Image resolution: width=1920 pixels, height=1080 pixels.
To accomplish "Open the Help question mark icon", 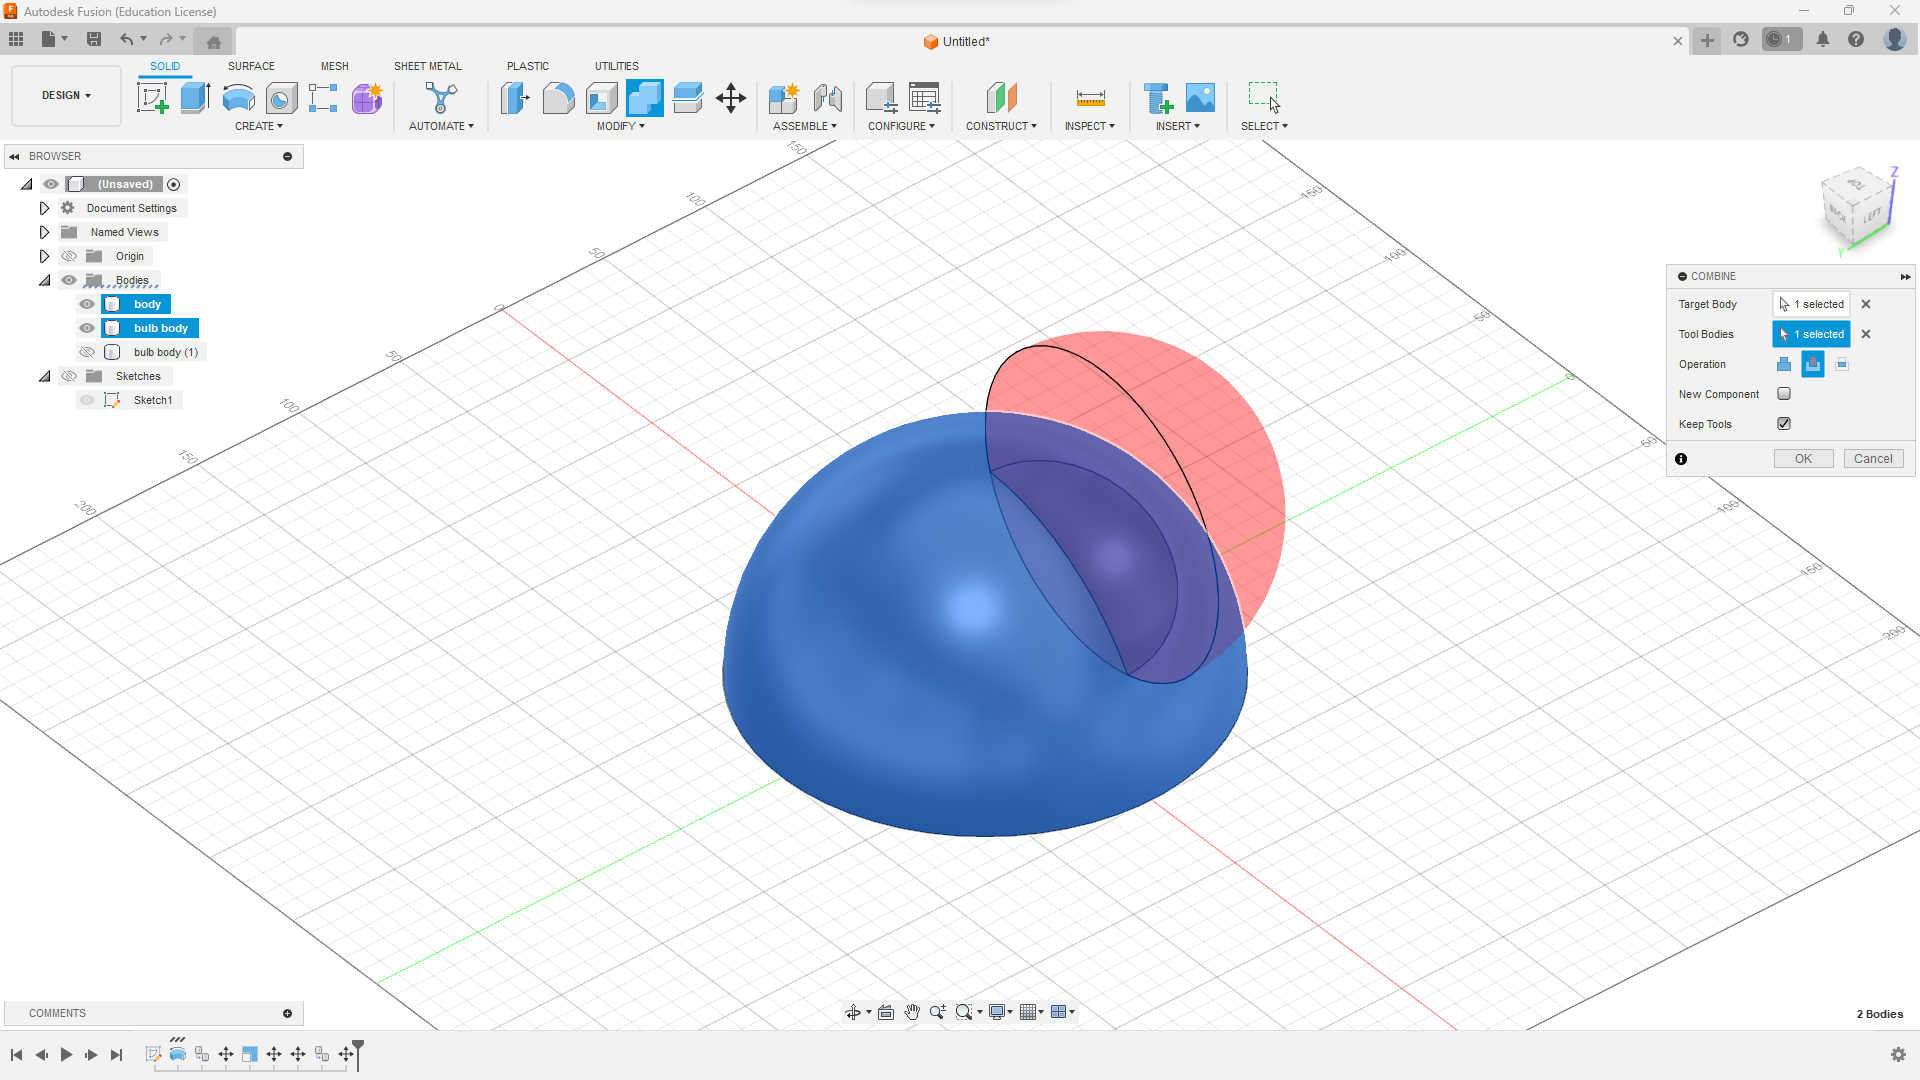I will (1856, 40).
